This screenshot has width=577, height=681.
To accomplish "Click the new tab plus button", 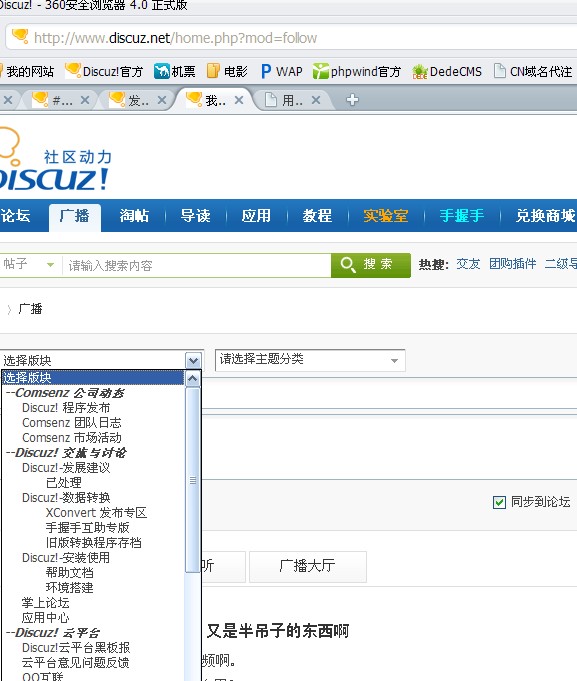I will click(x=352, y=100).
